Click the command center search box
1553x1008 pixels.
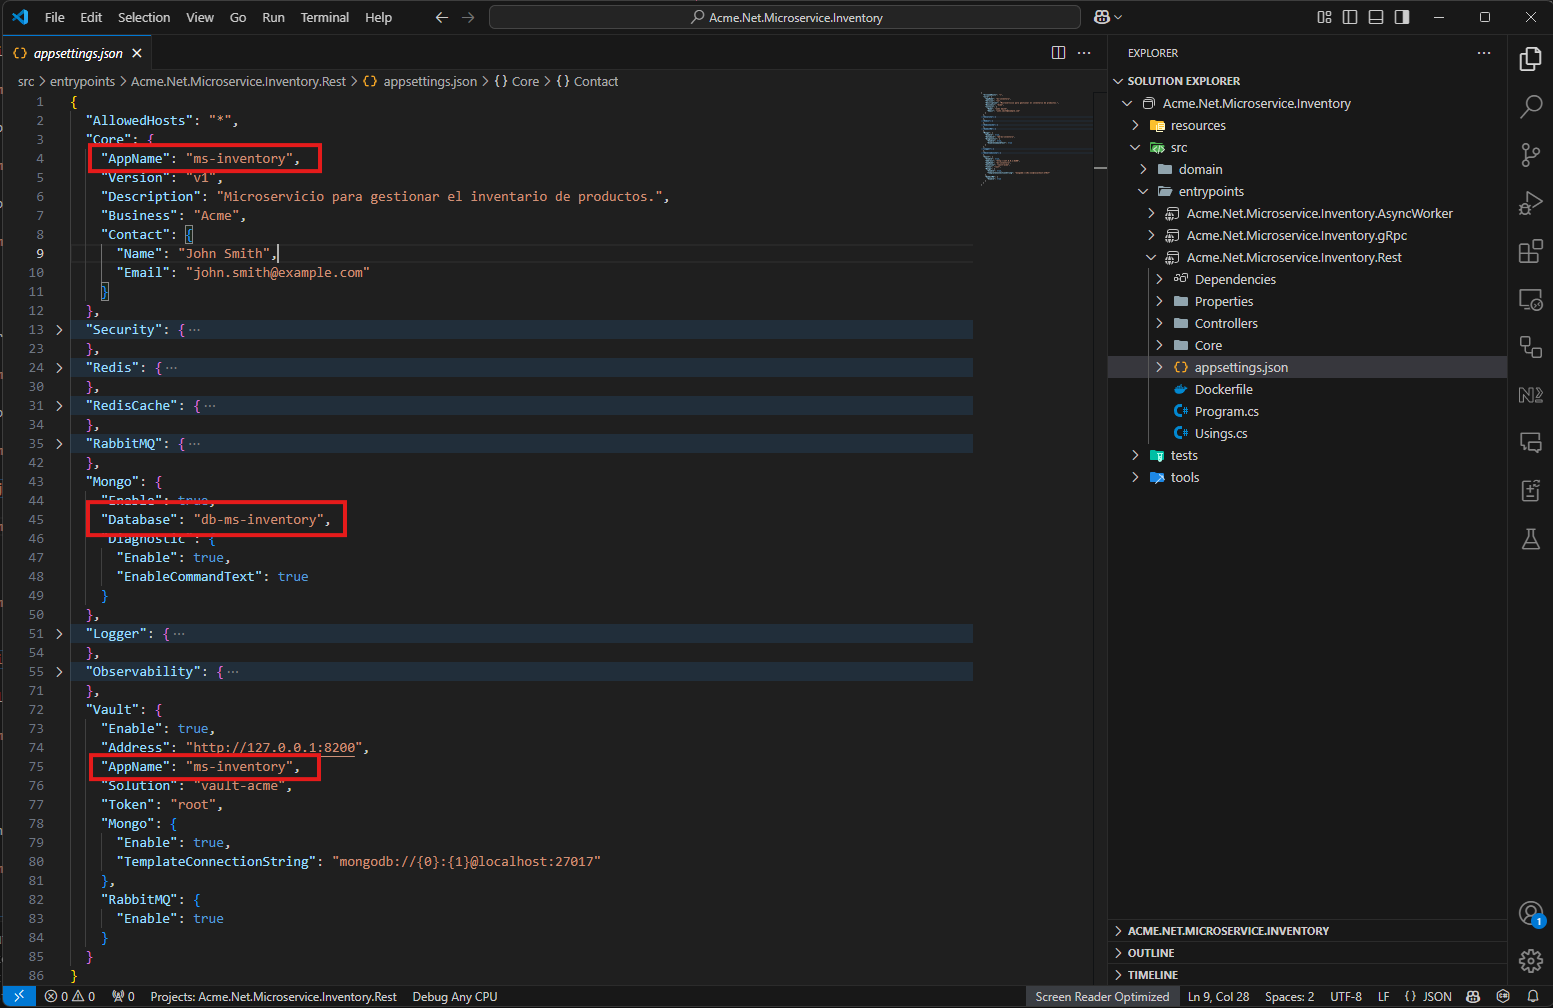pos(785,17)
